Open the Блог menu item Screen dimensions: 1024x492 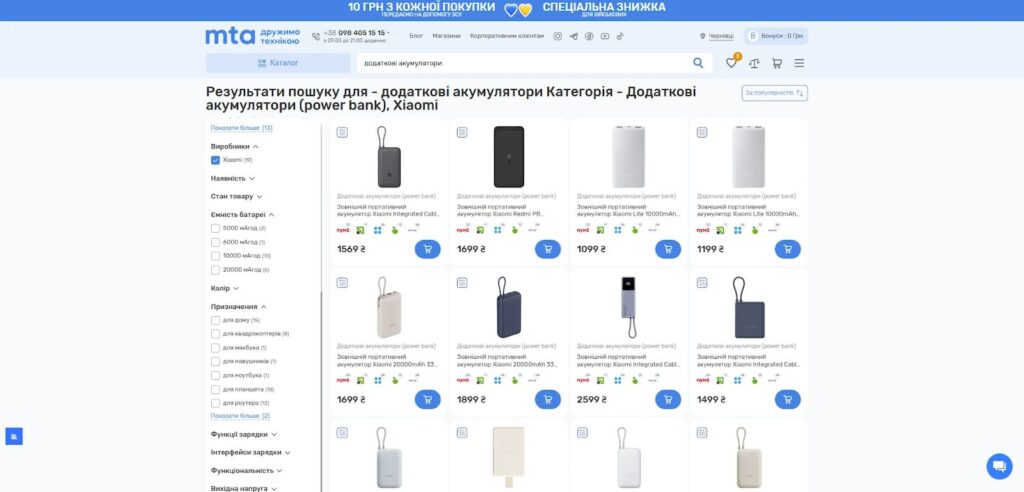pos(416,36)
